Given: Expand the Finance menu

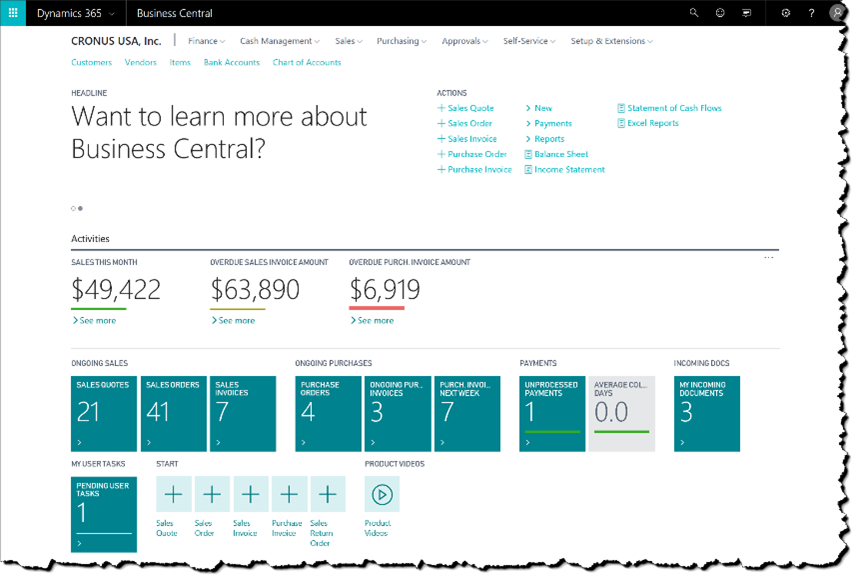Looking at the screenshot, I should [x=207, y=41].
